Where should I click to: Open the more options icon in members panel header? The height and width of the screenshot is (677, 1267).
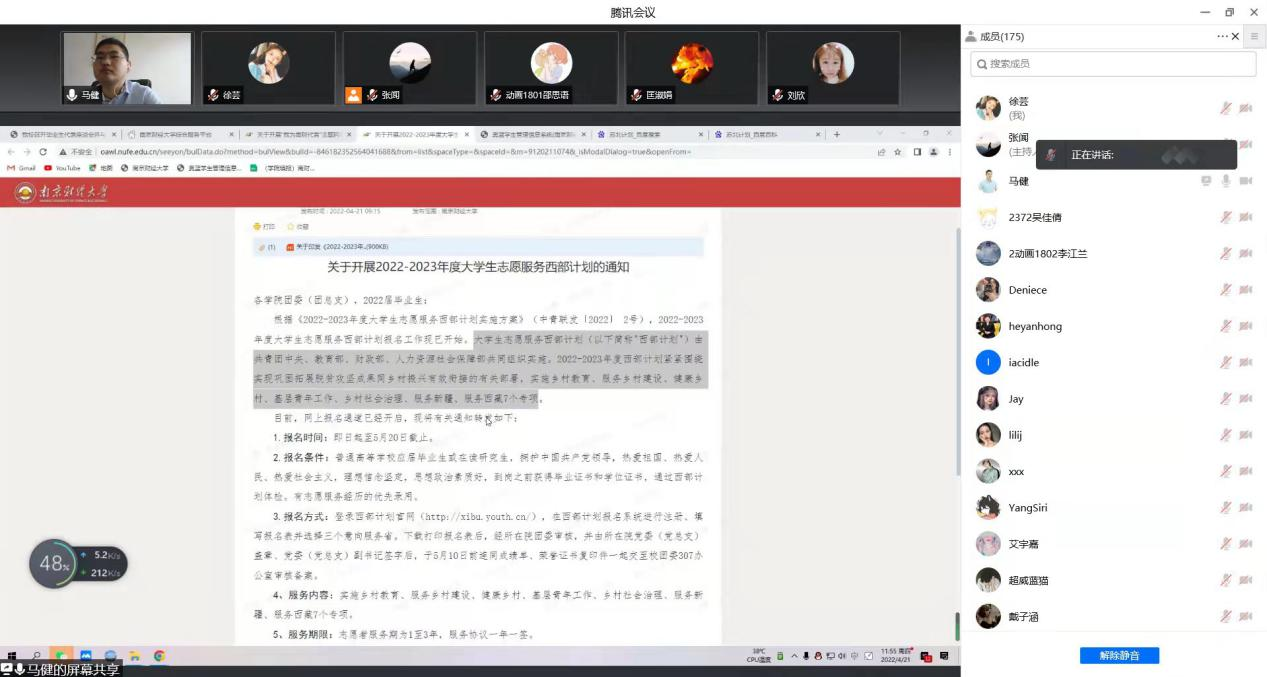click(x=1222, y=36)
